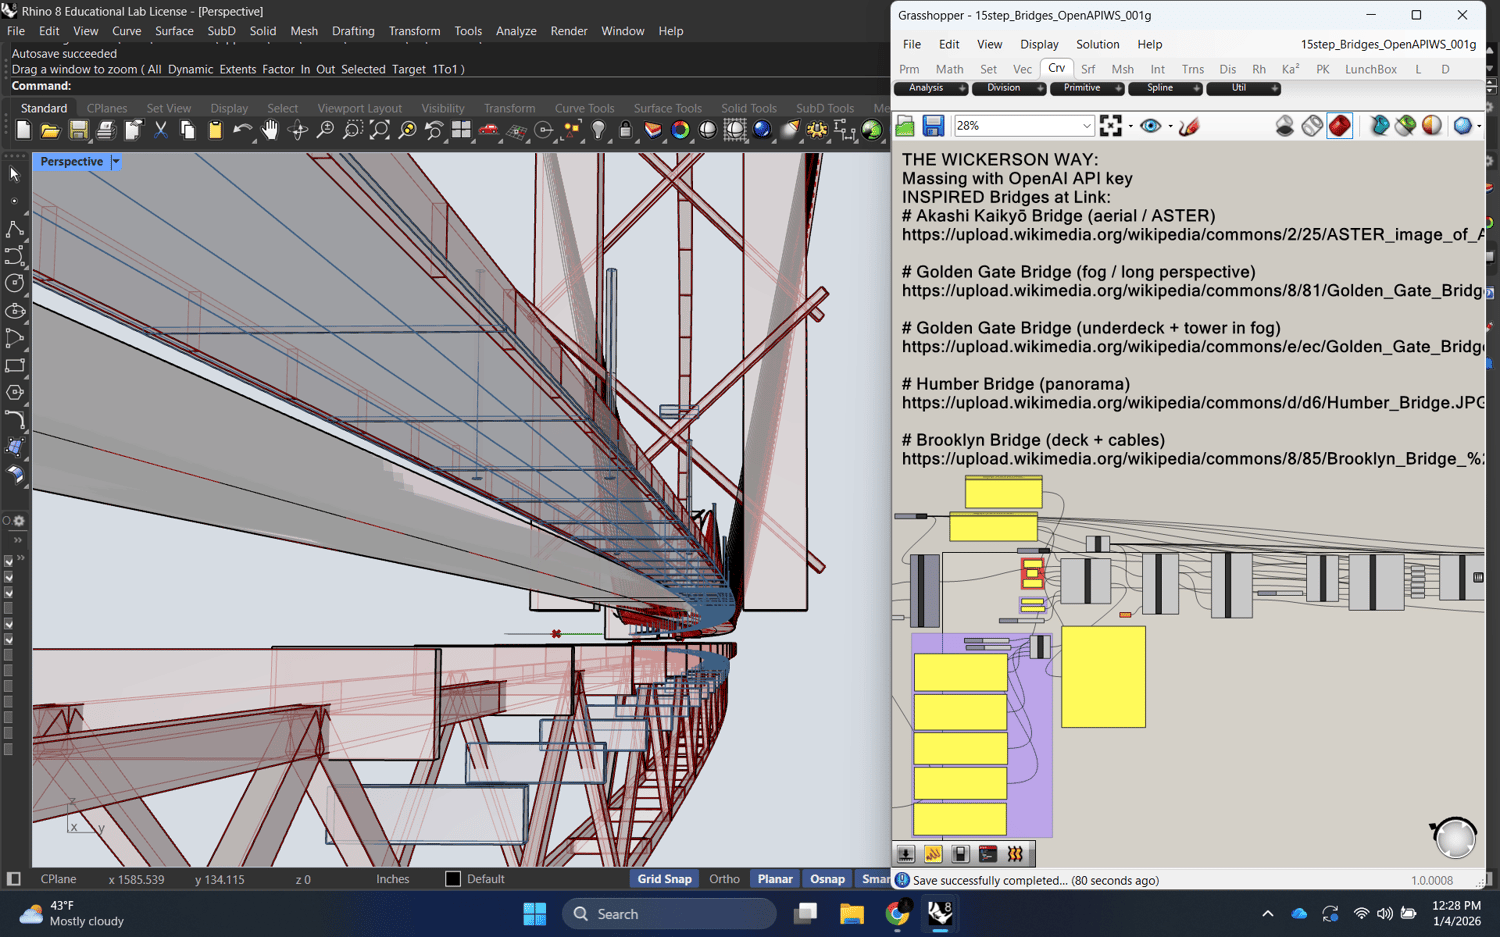Open the Analyze menu in Rhino
This screenshot has width=1500, height=937.
pyautogui.click(x=516, y=31)
